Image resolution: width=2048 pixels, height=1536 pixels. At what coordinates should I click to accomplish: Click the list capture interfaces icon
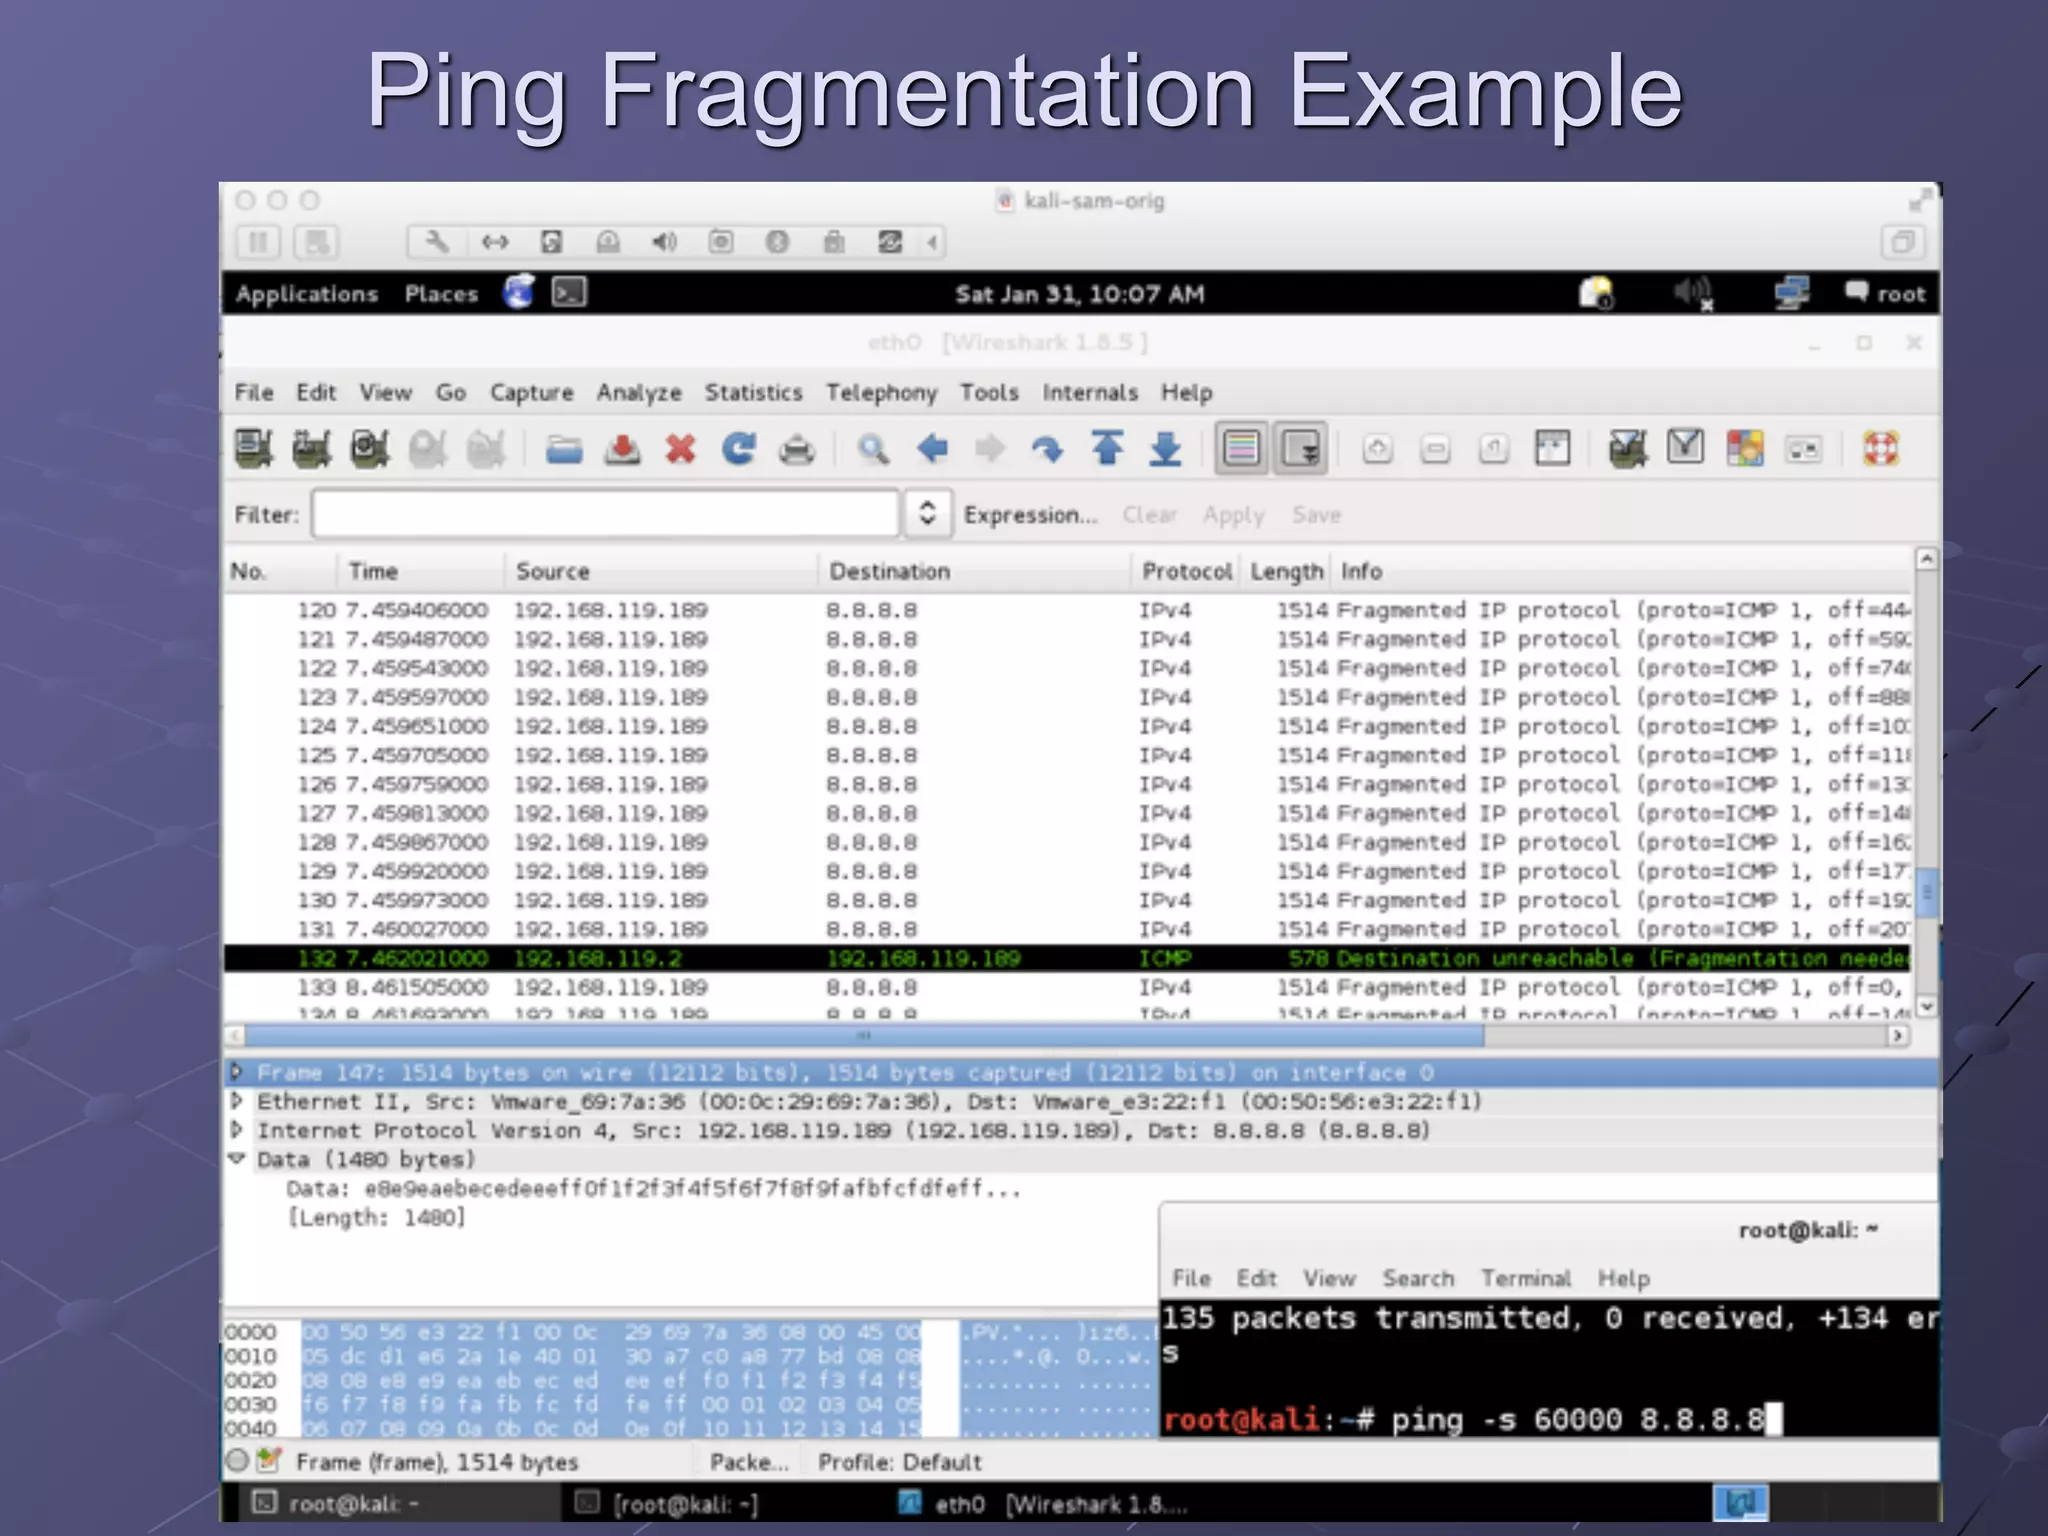pos(254,449)
